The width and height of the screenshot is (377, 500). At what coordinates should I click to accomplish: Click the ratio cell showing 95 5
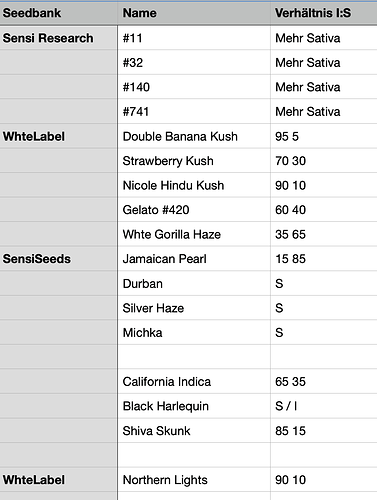(324, 136)
